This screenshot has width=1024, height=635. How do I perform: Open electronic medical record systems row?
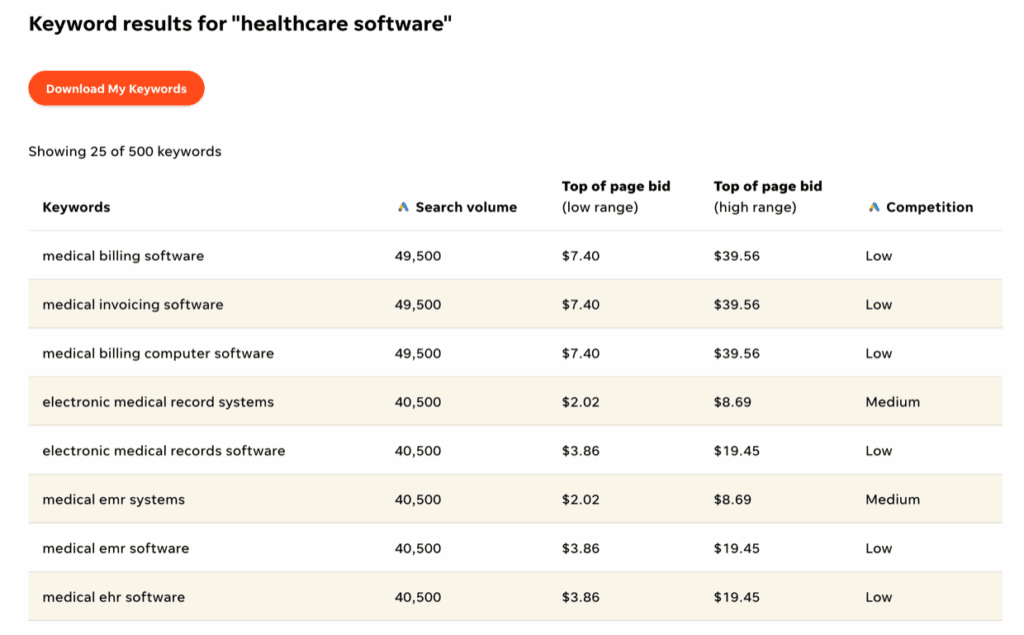pyautogui.click(x=158, y=401)
